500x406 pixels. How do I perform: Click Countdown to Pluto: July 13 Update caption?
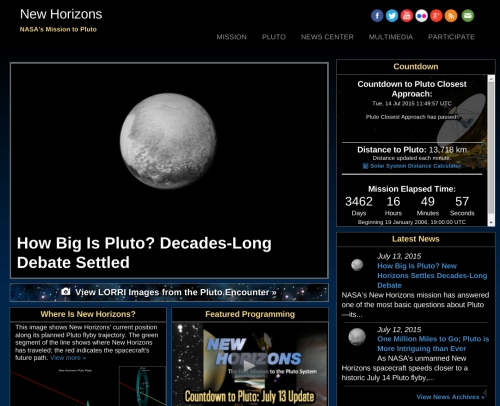[249, 397]
